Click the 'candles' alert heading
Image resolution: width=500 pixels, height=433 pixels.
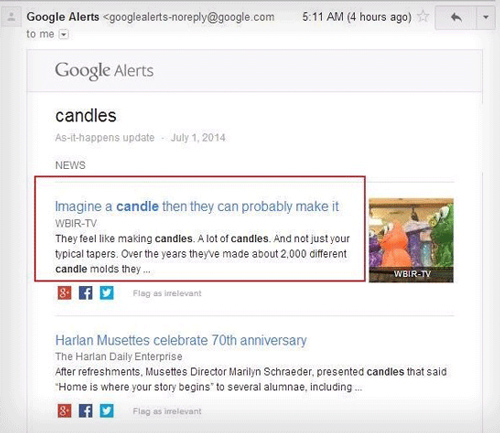click(x=86, y=116)
